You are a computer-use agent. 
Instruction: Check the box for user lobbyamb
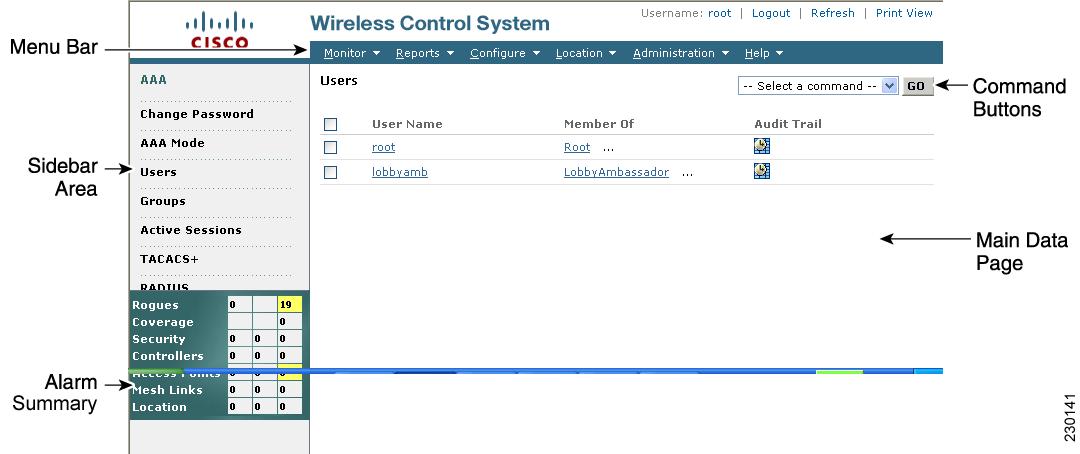pyautogui.click(x=331, y=172)
